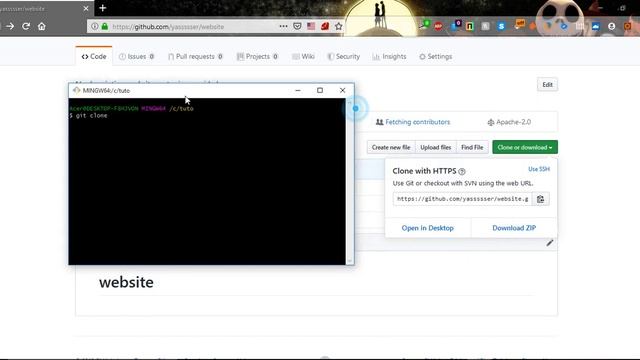Viewport: 640px width, 360px height.
Task: Select the Code tab
Action: [94, 56]
